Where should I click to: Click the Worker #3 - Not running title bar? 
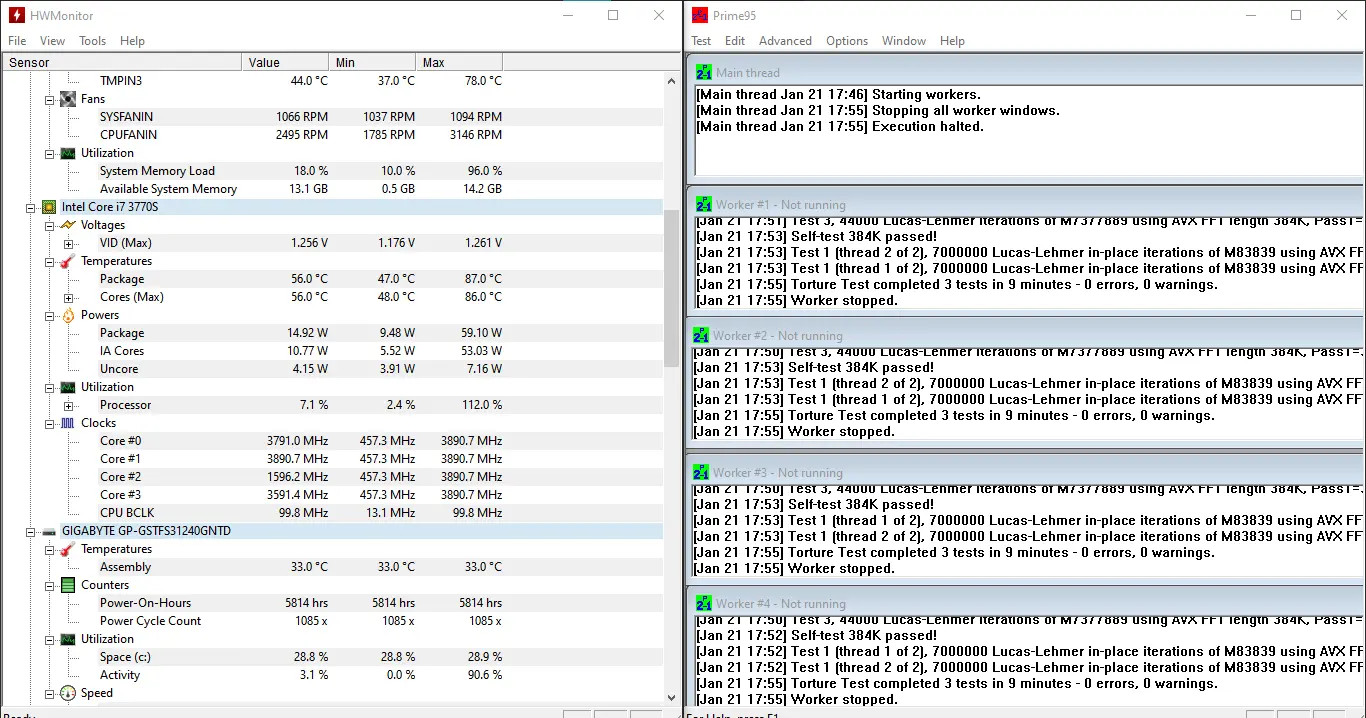1024,472
